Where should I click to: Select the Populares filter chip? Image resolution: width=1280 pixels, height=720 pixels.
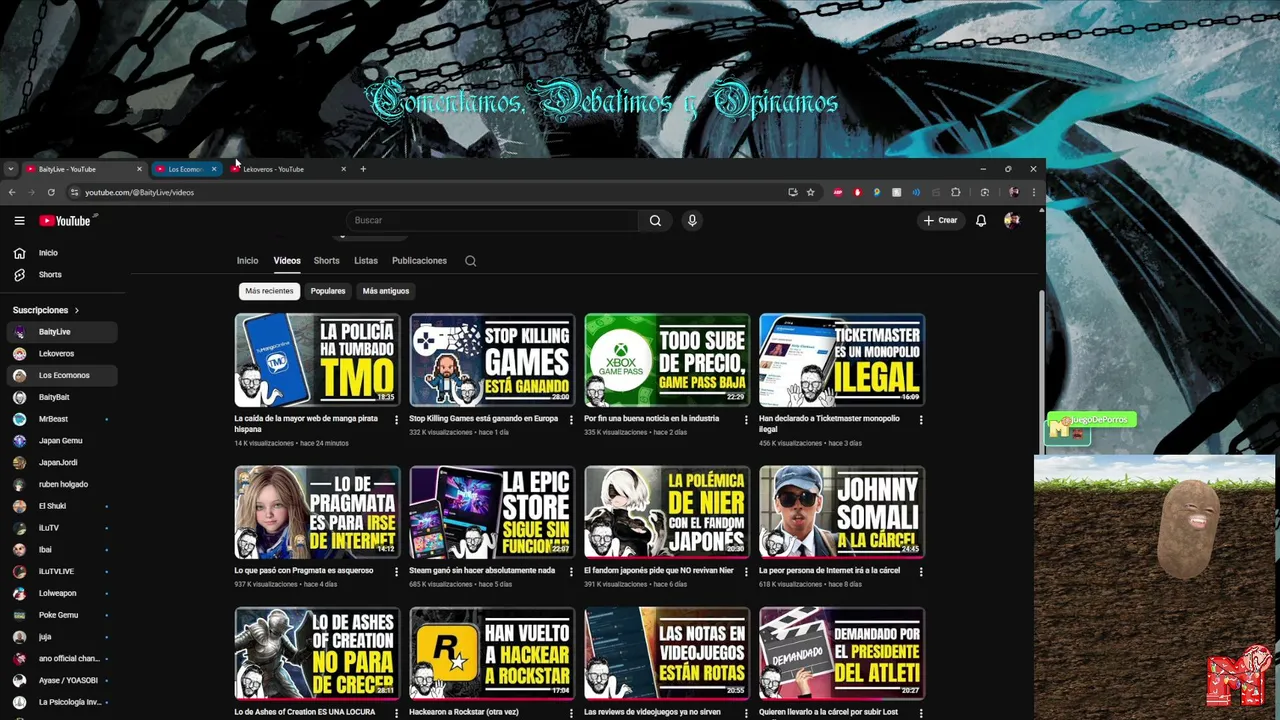click(x=328, y=291)
